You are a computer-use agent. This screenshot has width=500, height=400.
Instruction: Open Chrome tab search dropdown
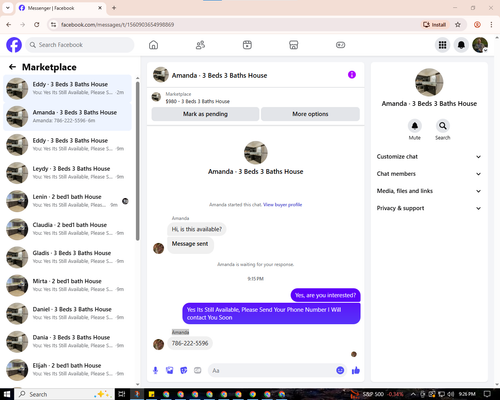tap(7, 8)
